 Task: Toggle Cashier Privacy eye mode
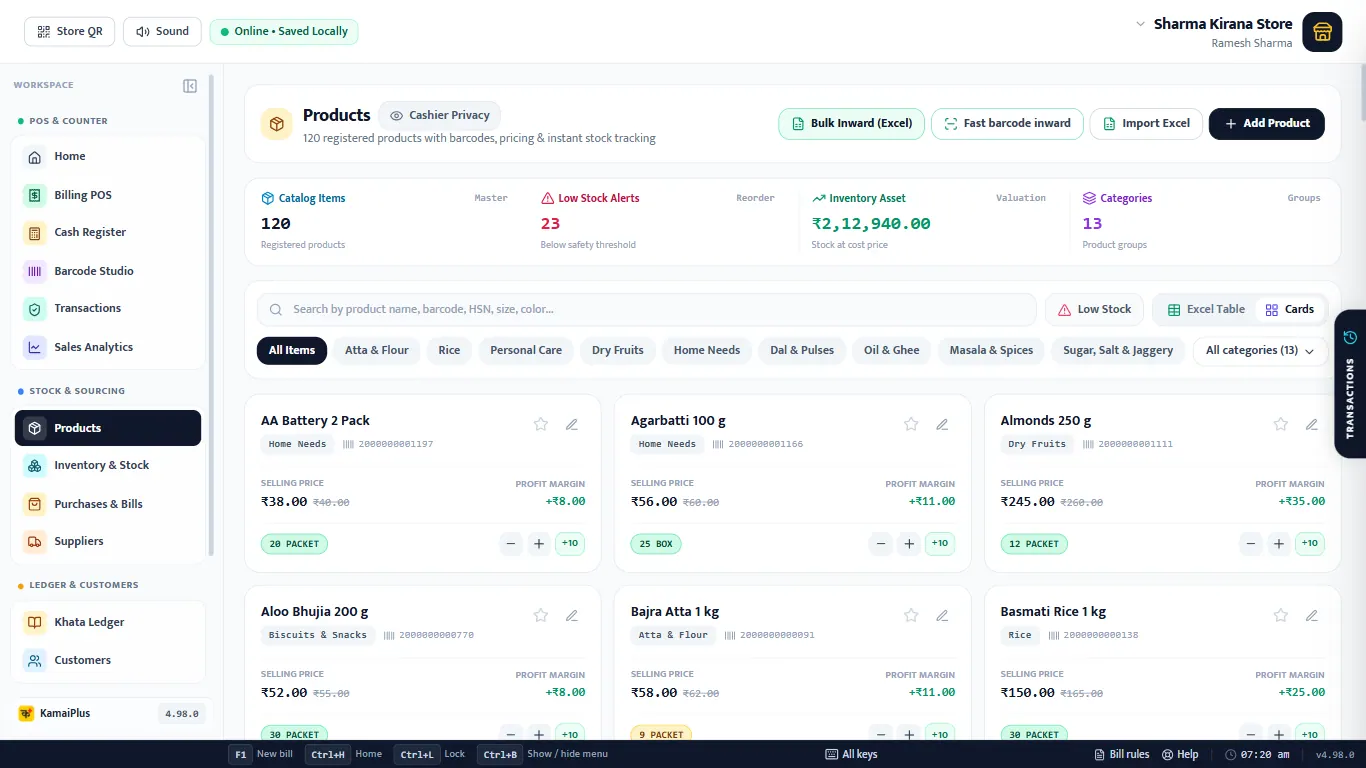tap(440, 115)
